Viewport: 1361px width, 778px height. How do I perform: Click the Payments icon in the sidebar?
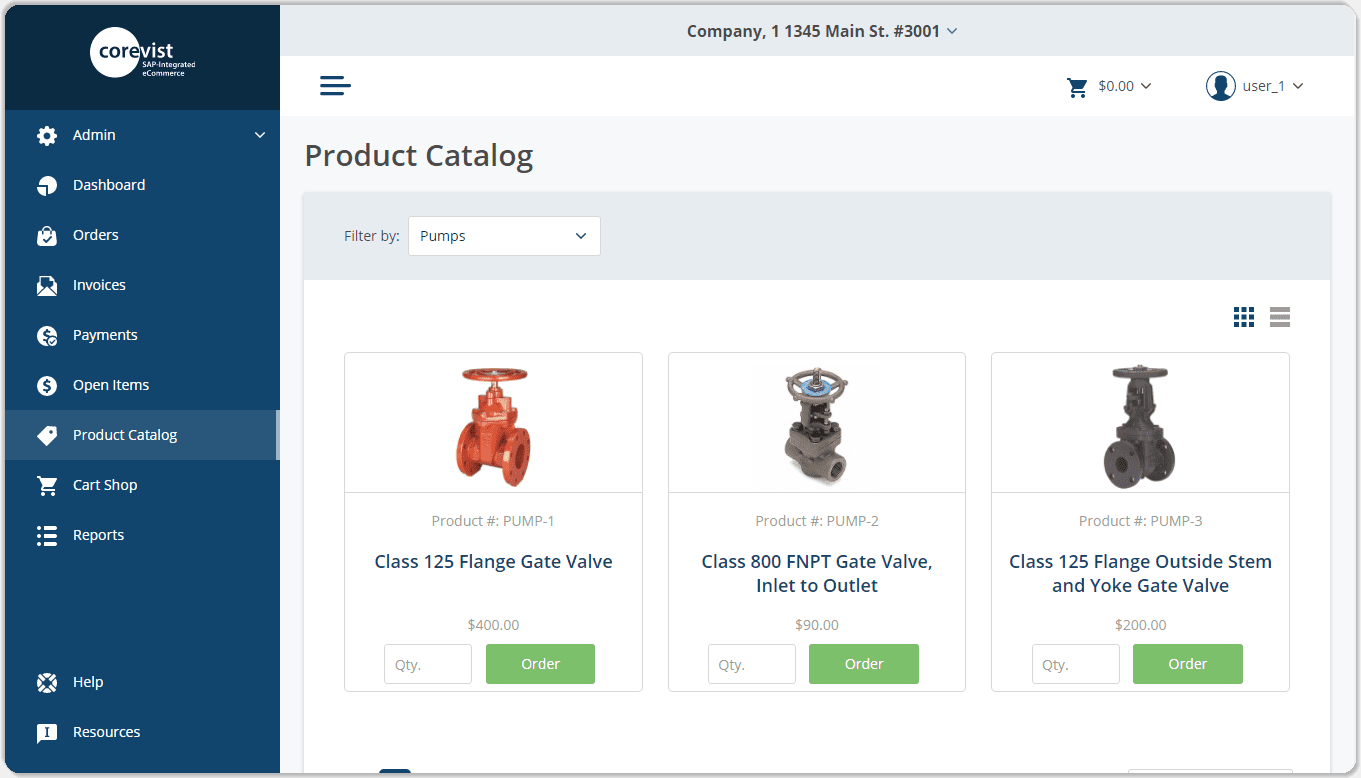46,334
